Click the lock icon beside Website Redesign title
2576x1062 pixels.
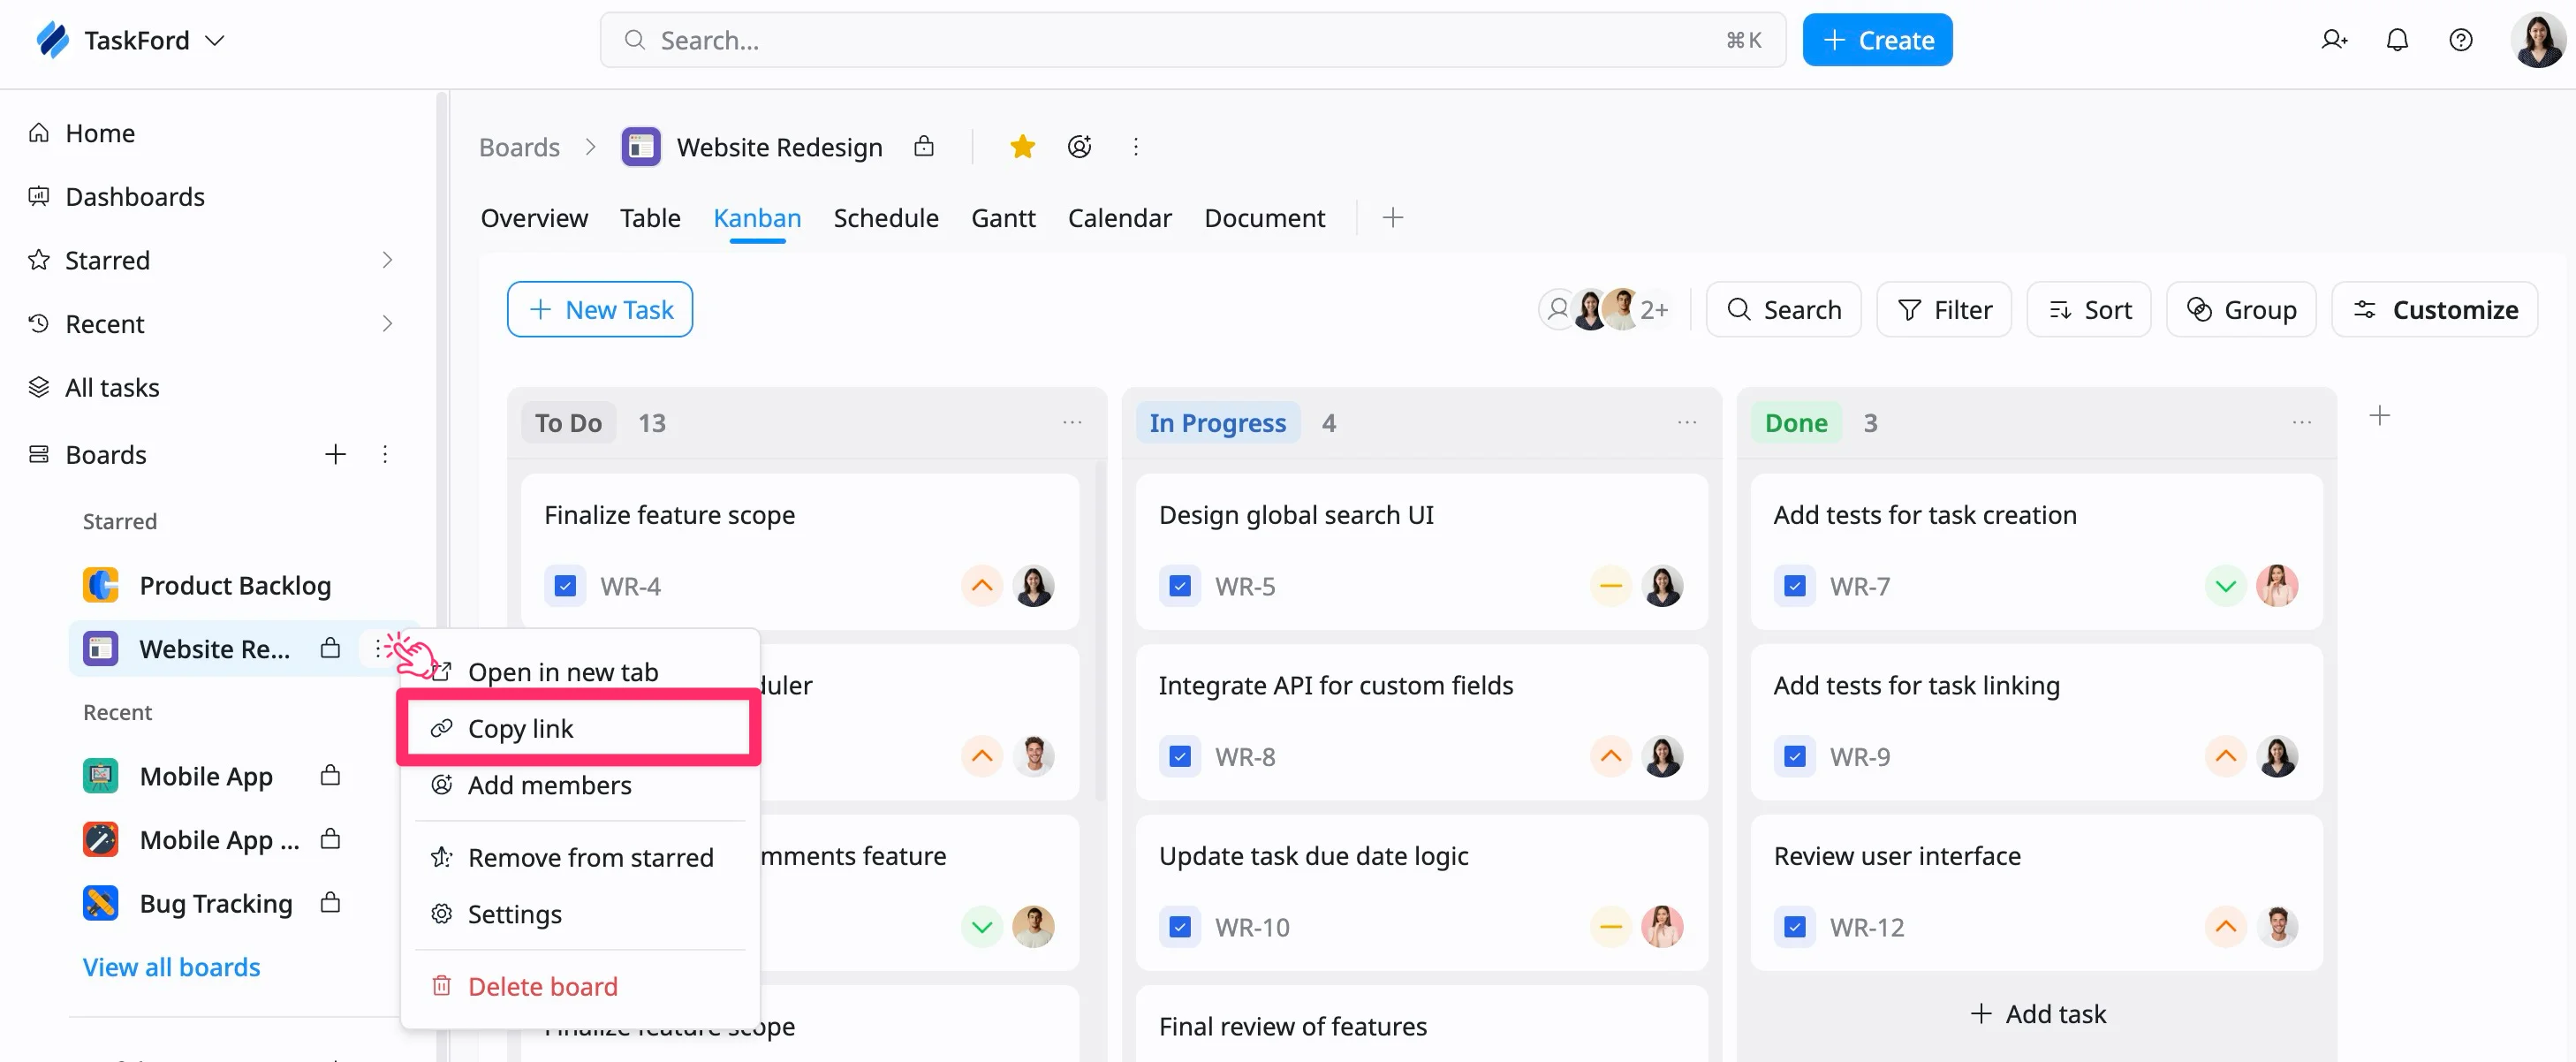[x=923, y=147]
